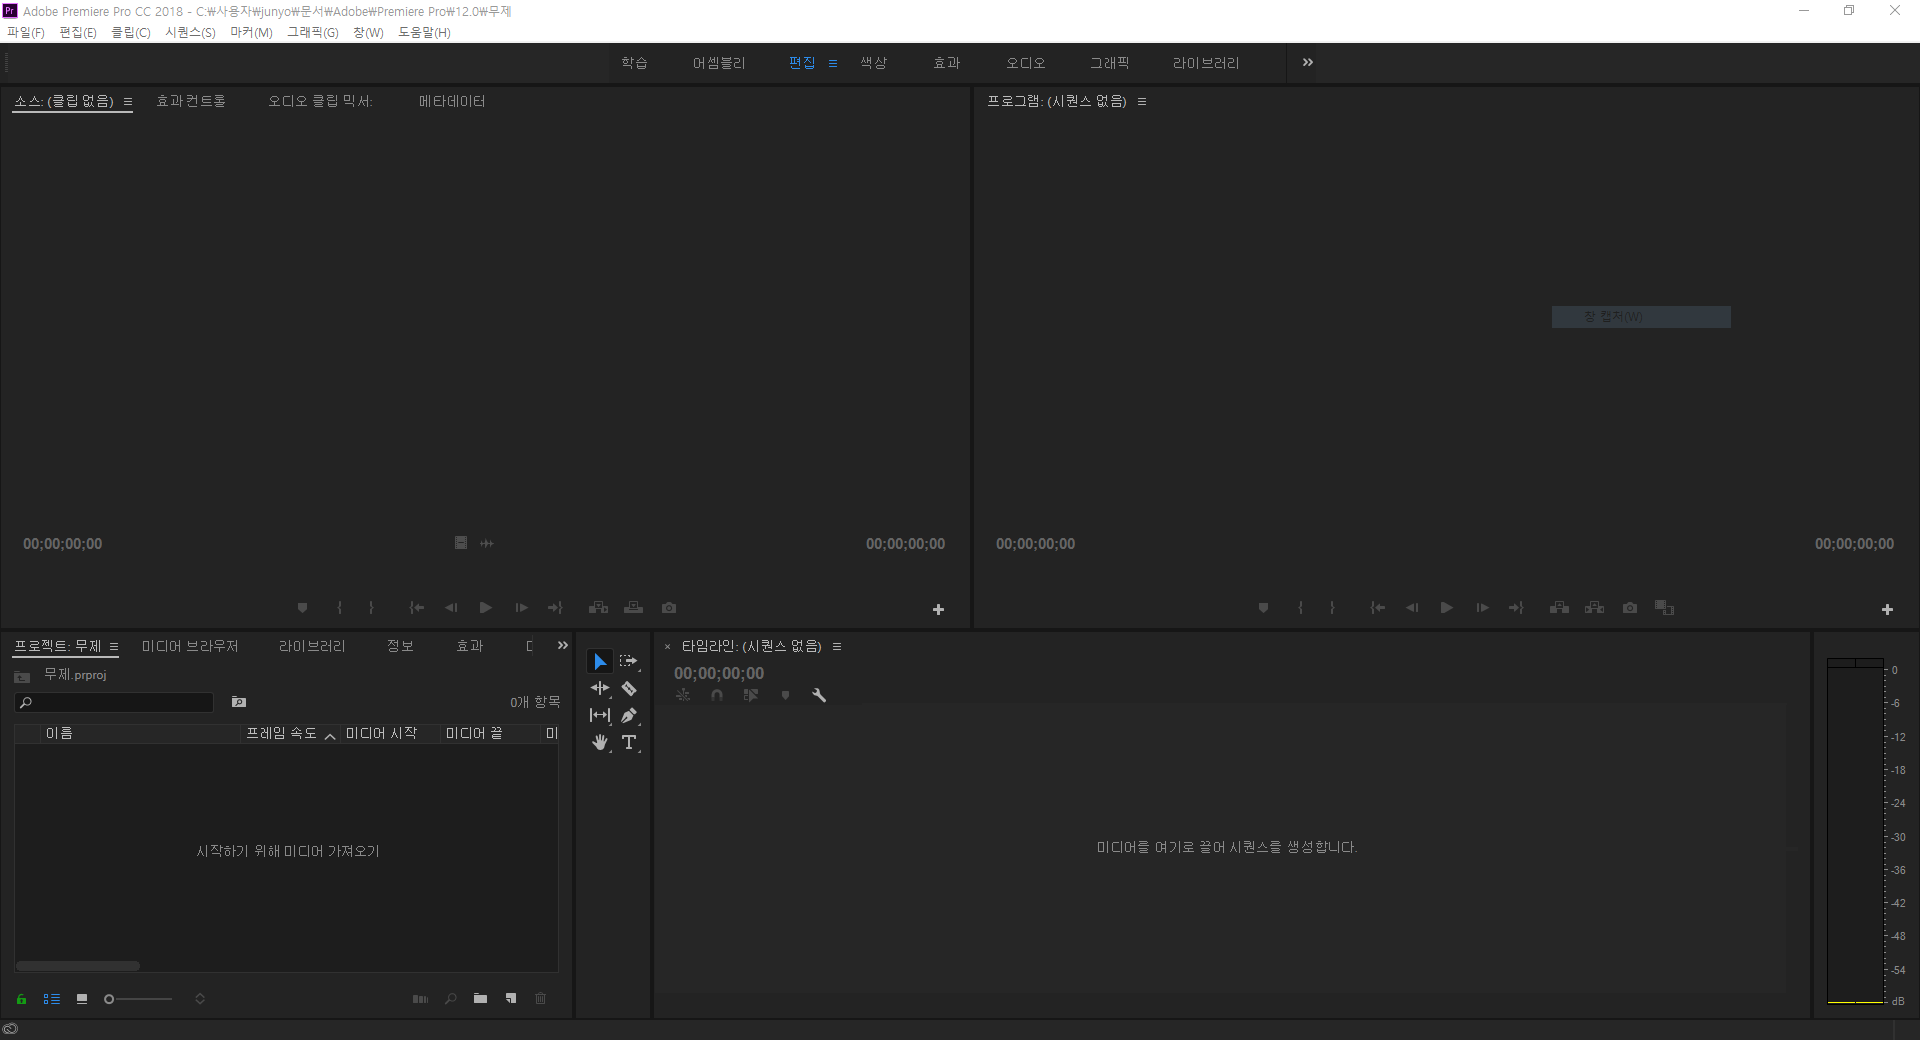Mark Out point in Source monitor

[x=371, y=608]
